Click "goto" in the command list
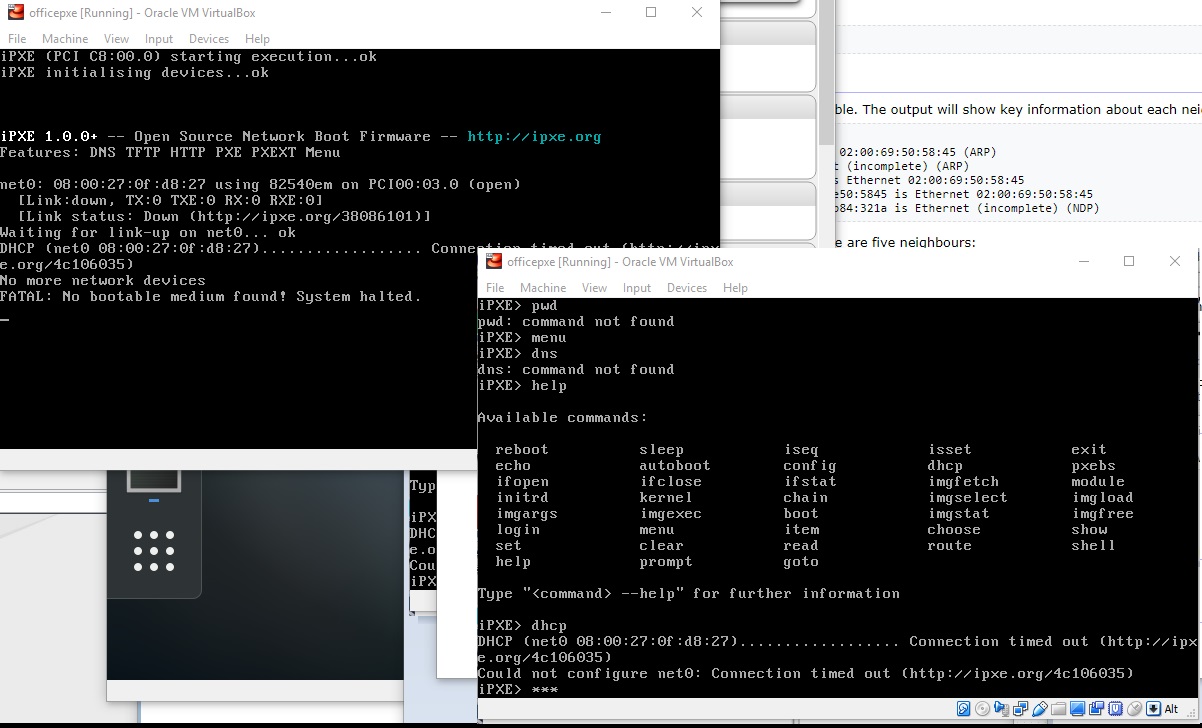Image resolution: width=1202 pixels, height=728 pixels. (x=801, y=562)
